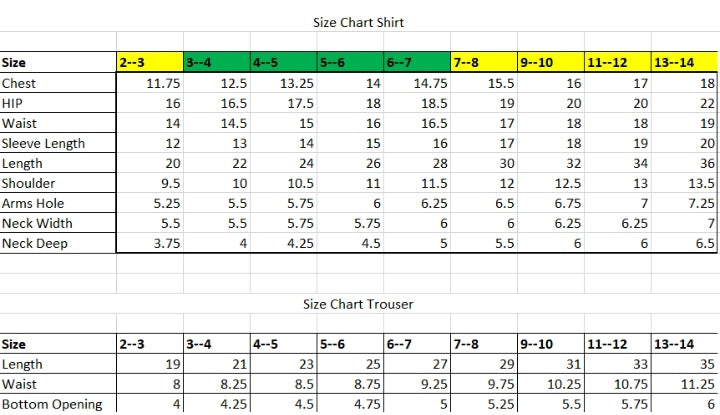Select the yellow "2--3" shirt size header
Image resolution: width=720 pixels, height=415 pixels.
coord(150,63)
